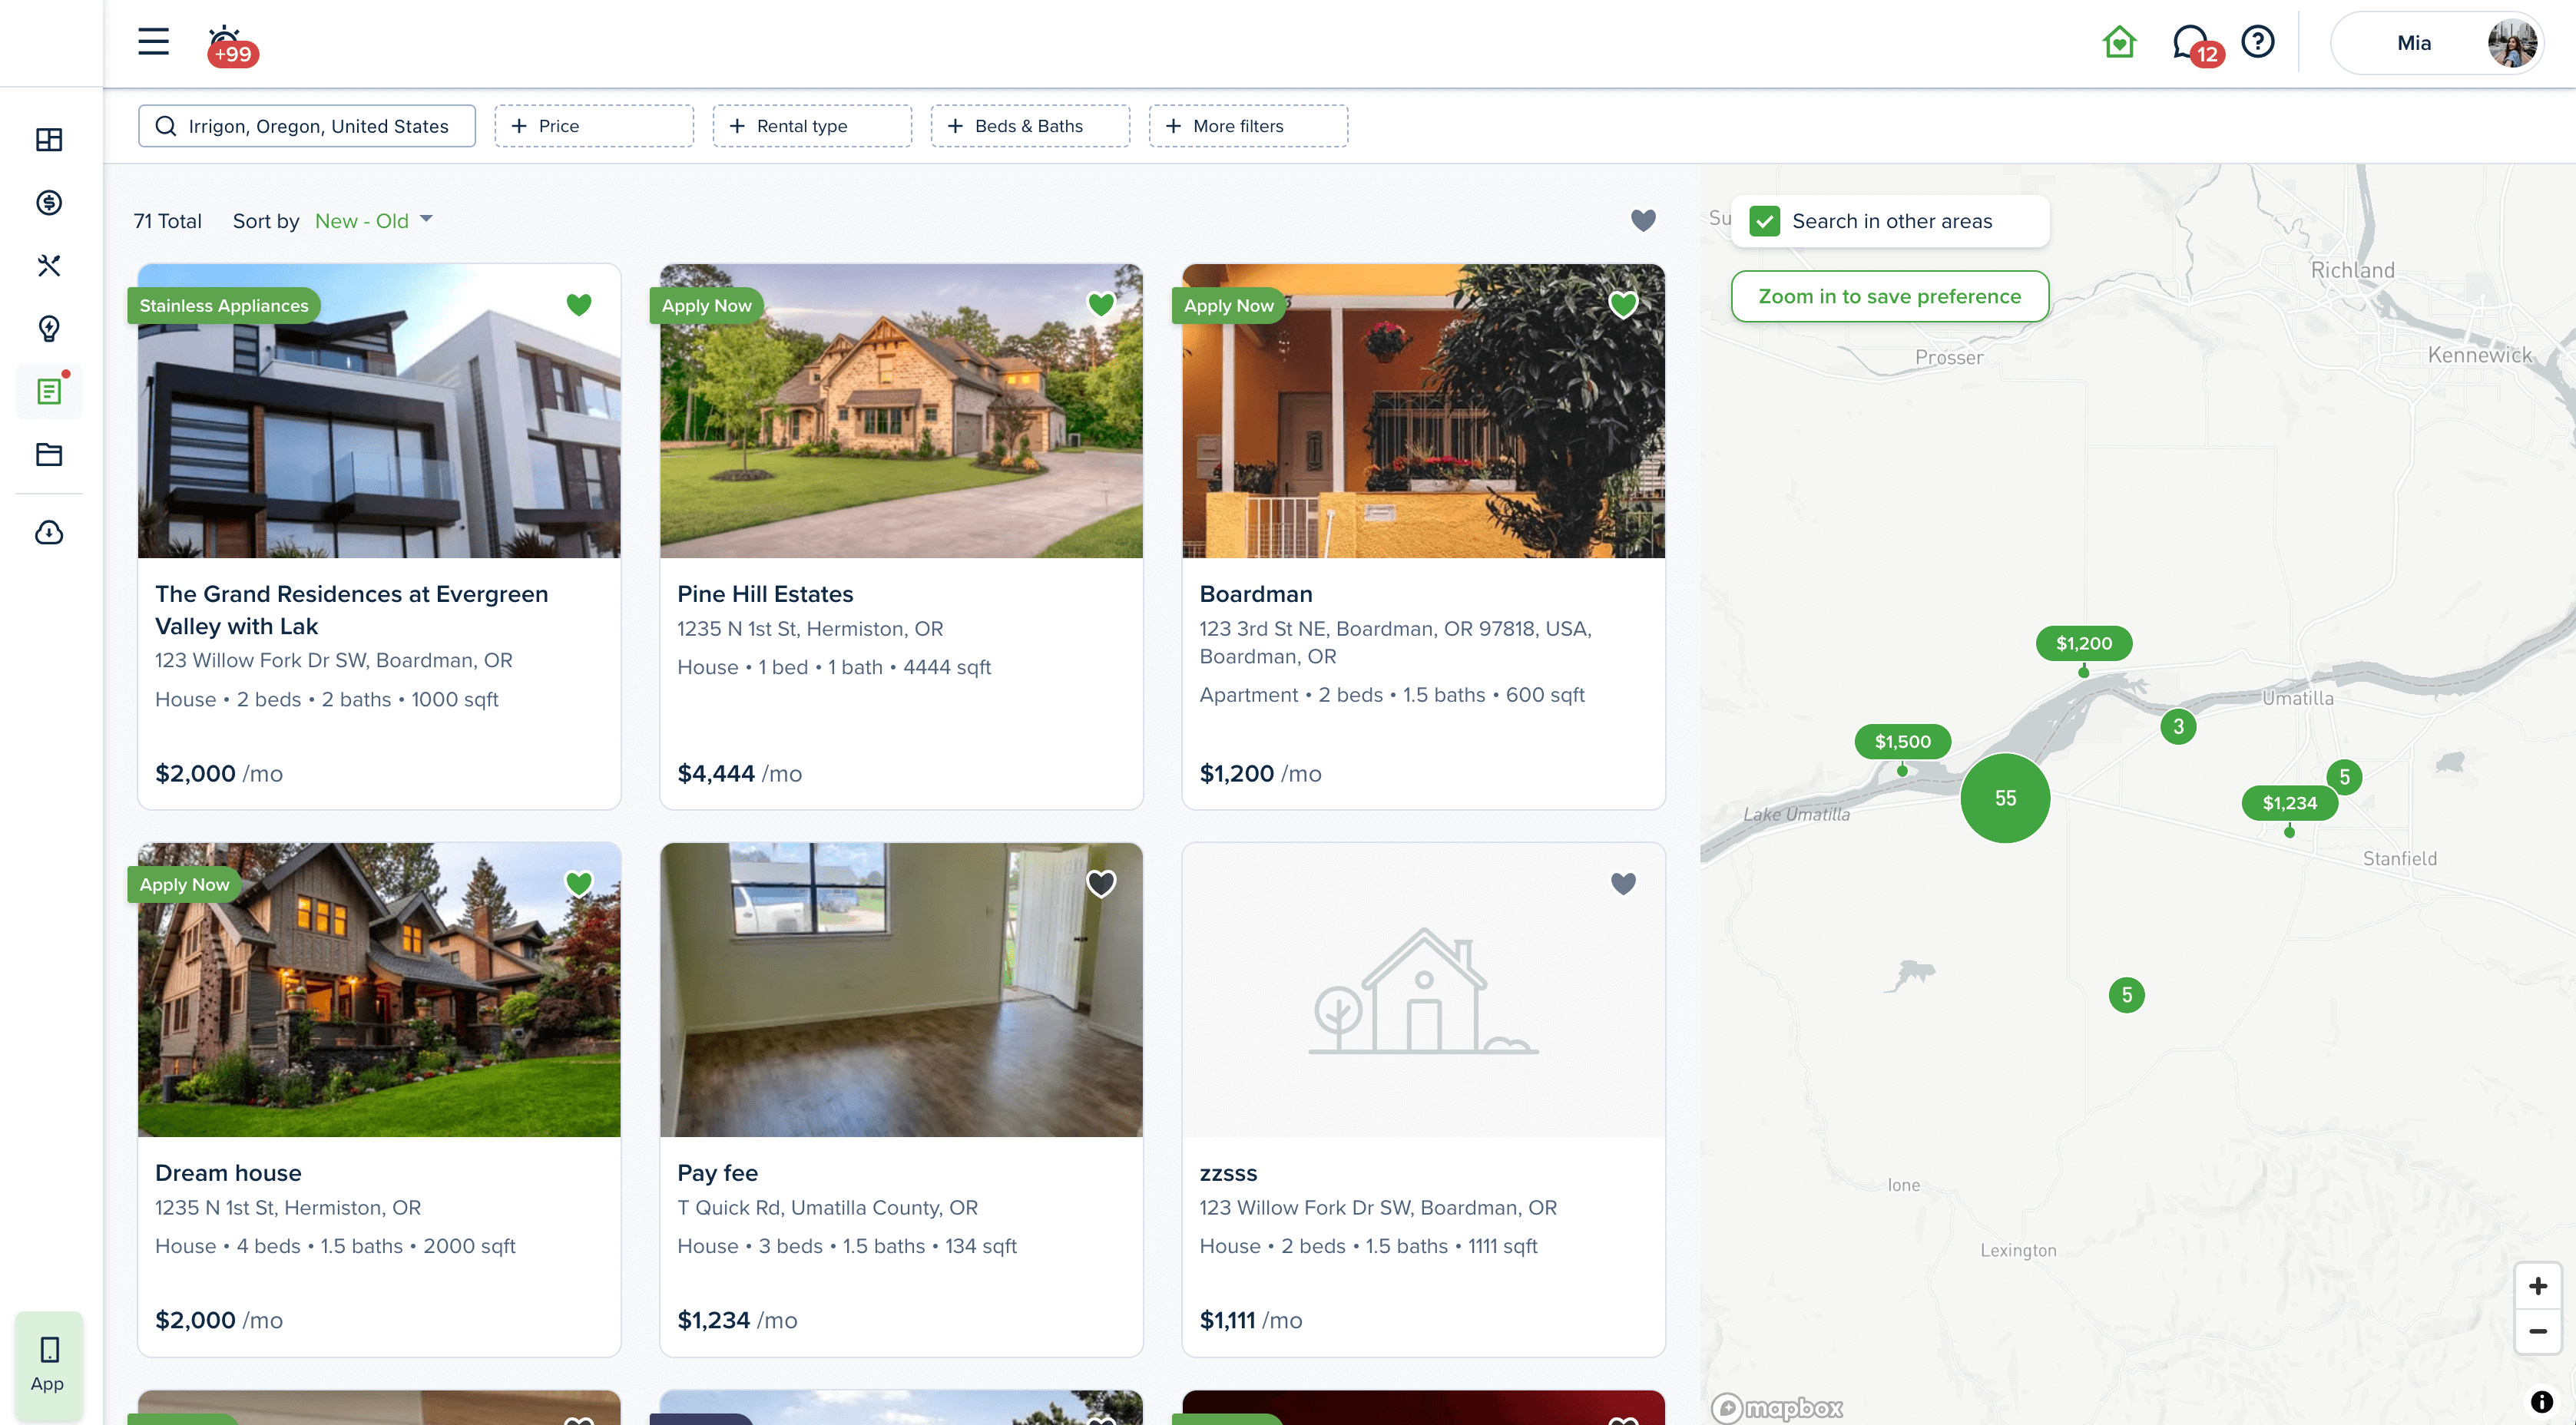
Task: Open the Beds & Baths filter
Action: coord(1029,126)
